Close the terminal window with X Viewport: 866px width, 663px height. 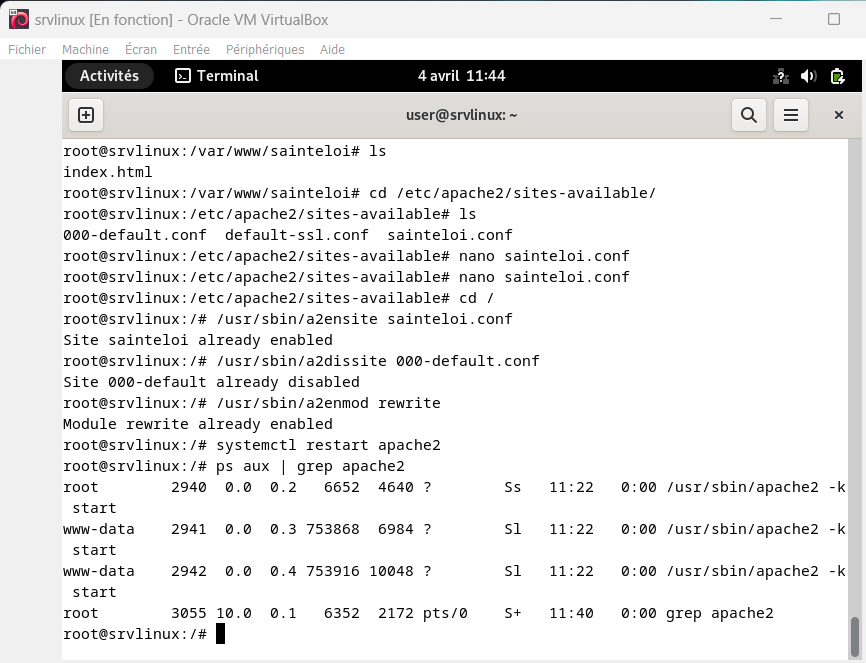click(838, 115)
